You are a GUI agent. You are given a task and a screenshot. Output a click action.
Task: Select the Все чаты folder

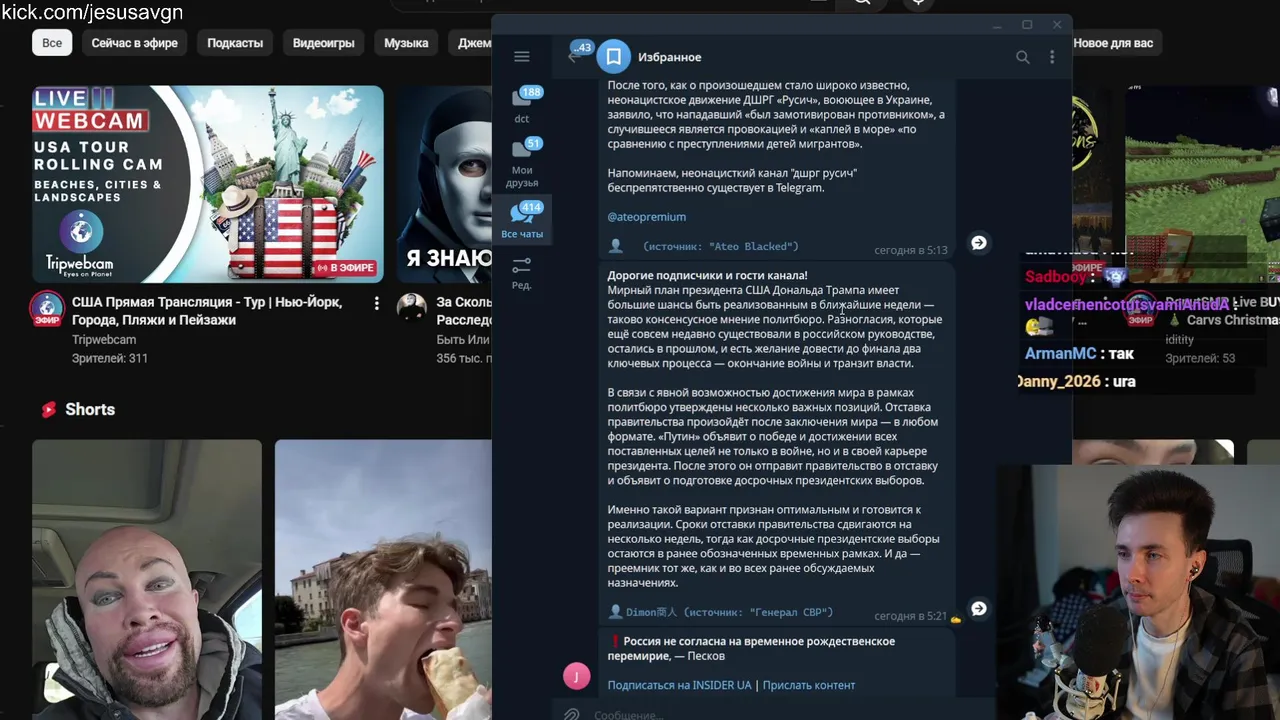522,220
